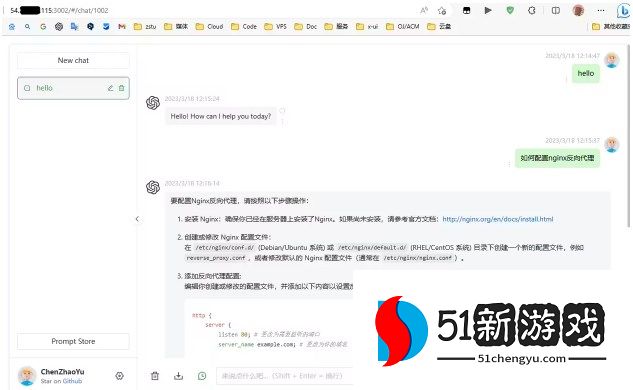The height and width of the screenshot is (390, 633).
Task: Toggle browser split screen view
Action: pyautogui.click(x=556, y=10)
